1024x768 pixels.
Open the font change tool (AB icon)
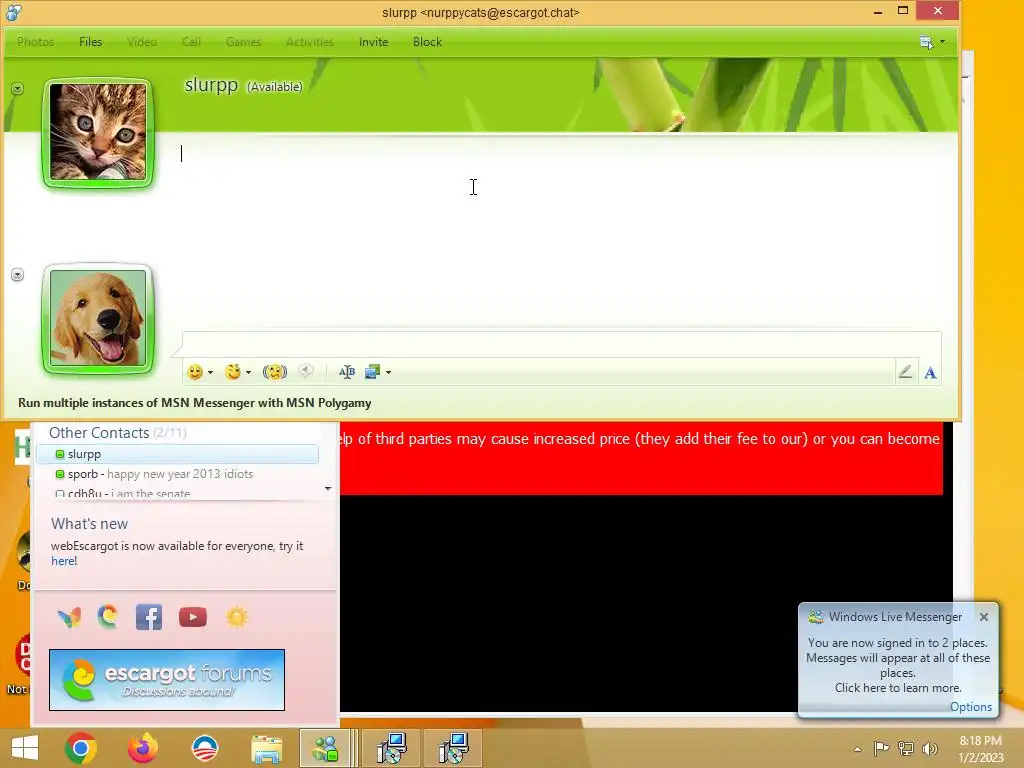[347, 372]
